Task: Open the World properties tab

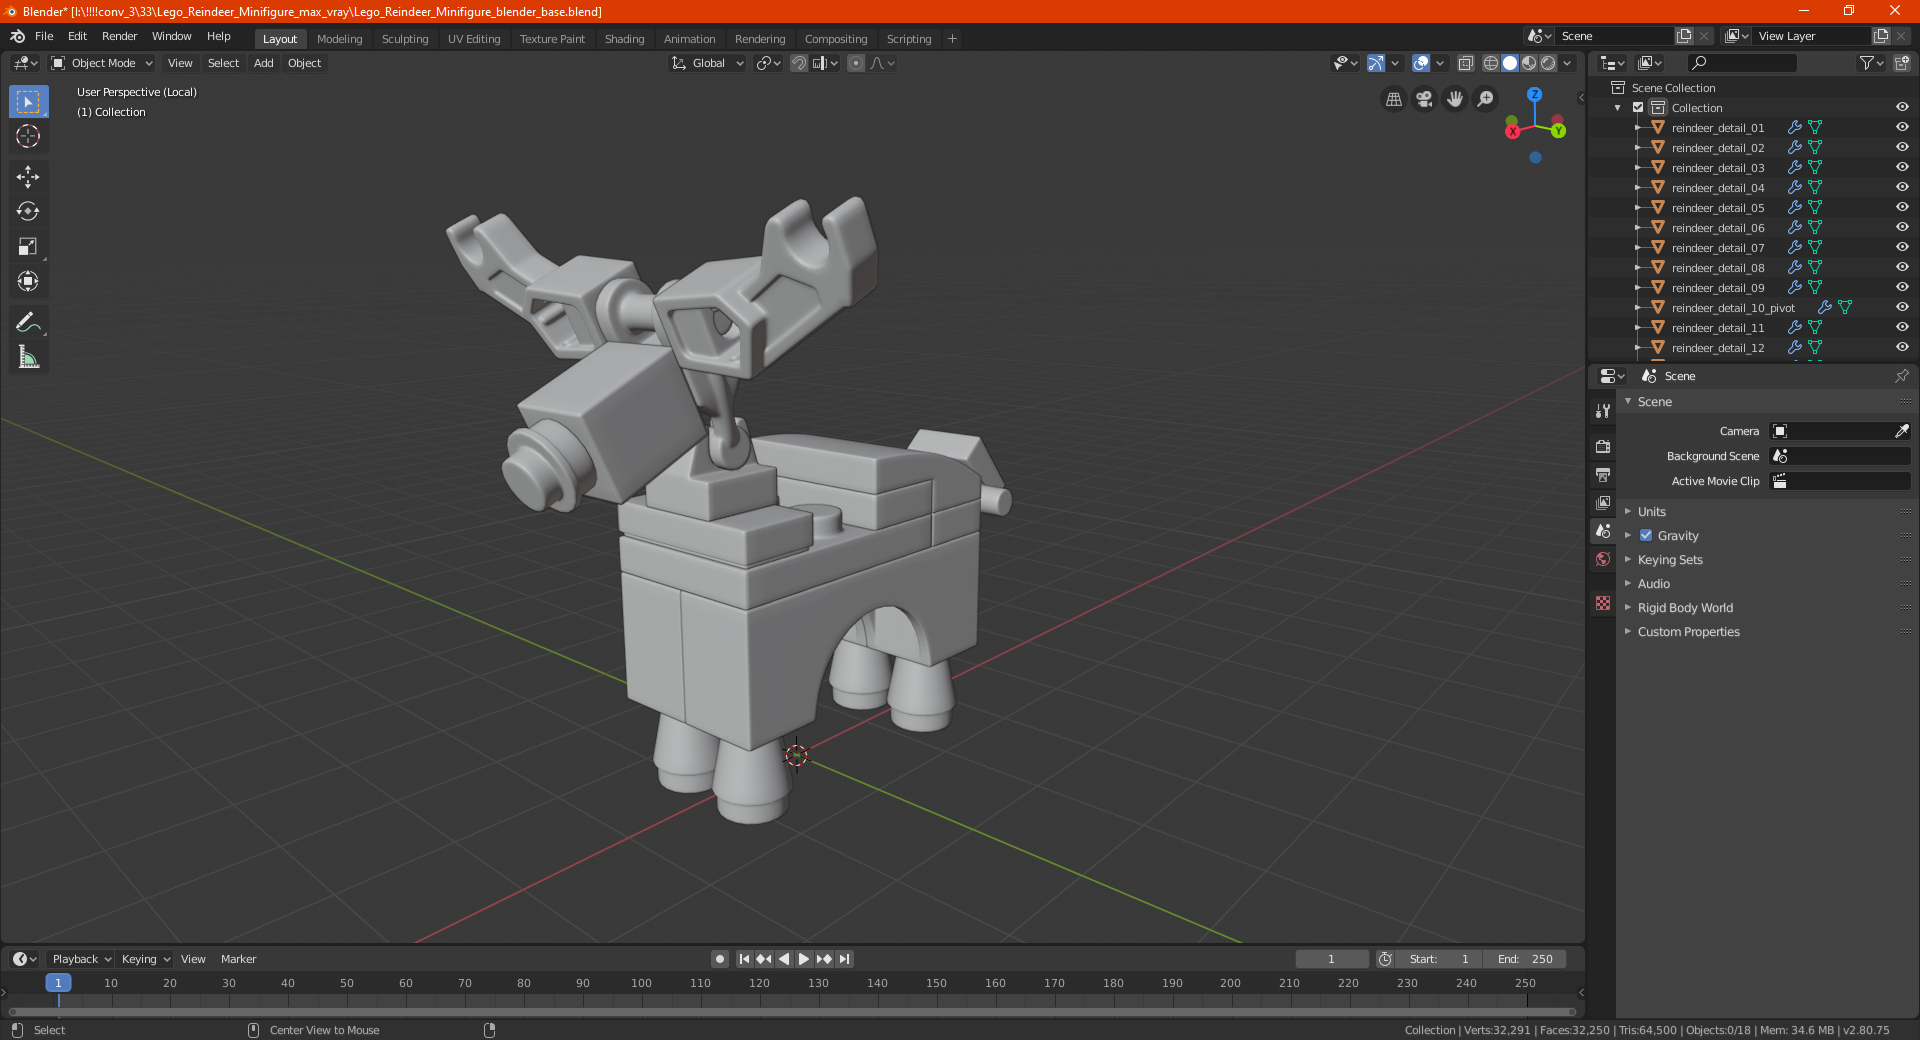Action: pos(1603,559)
